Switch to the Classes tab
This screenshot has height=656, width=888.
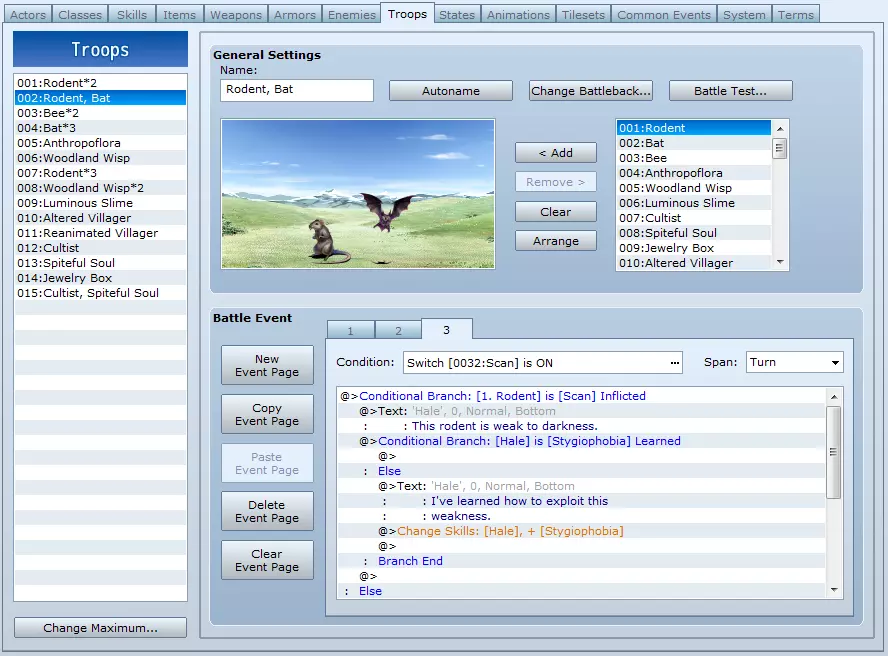pos(80,15)
